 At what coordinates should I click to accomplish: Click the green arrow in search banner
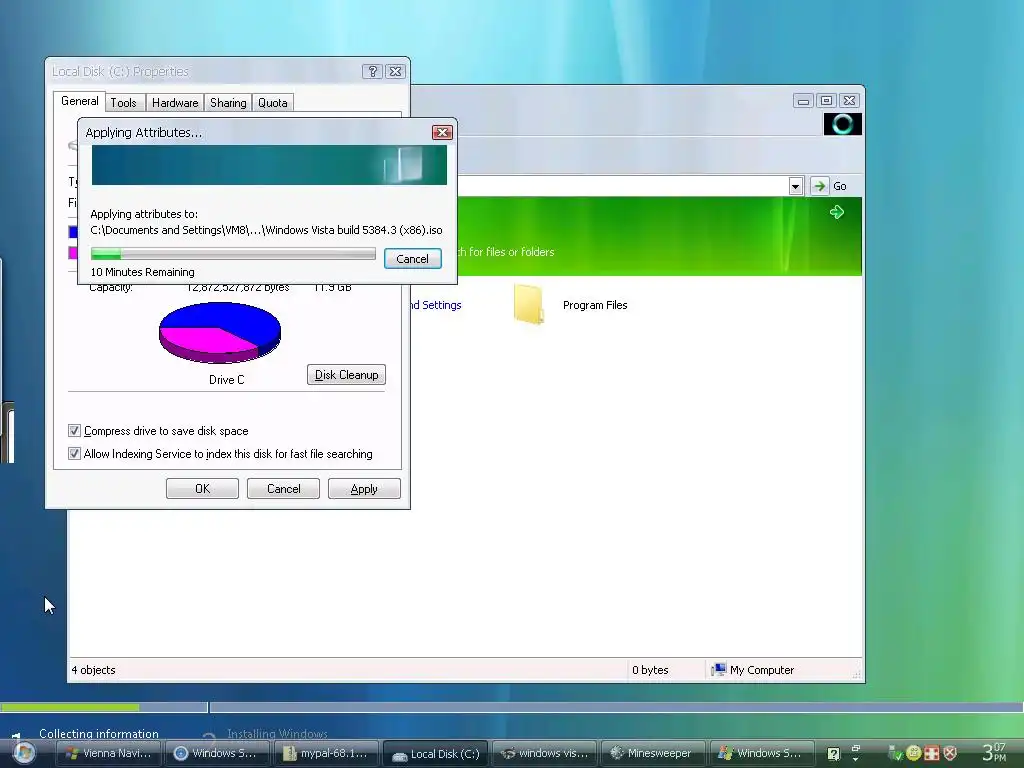[x=837, y=212]
